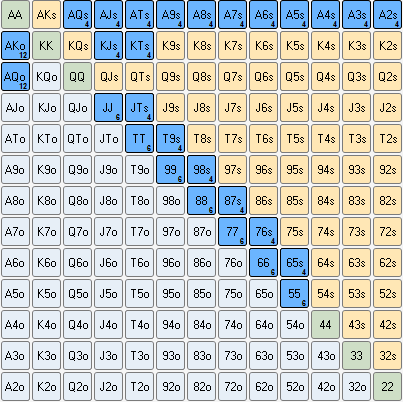Deselect the KTs suited cell
The height and width of the screenshot is (402, 403).
pyautogui.click(x=139, y=46)
